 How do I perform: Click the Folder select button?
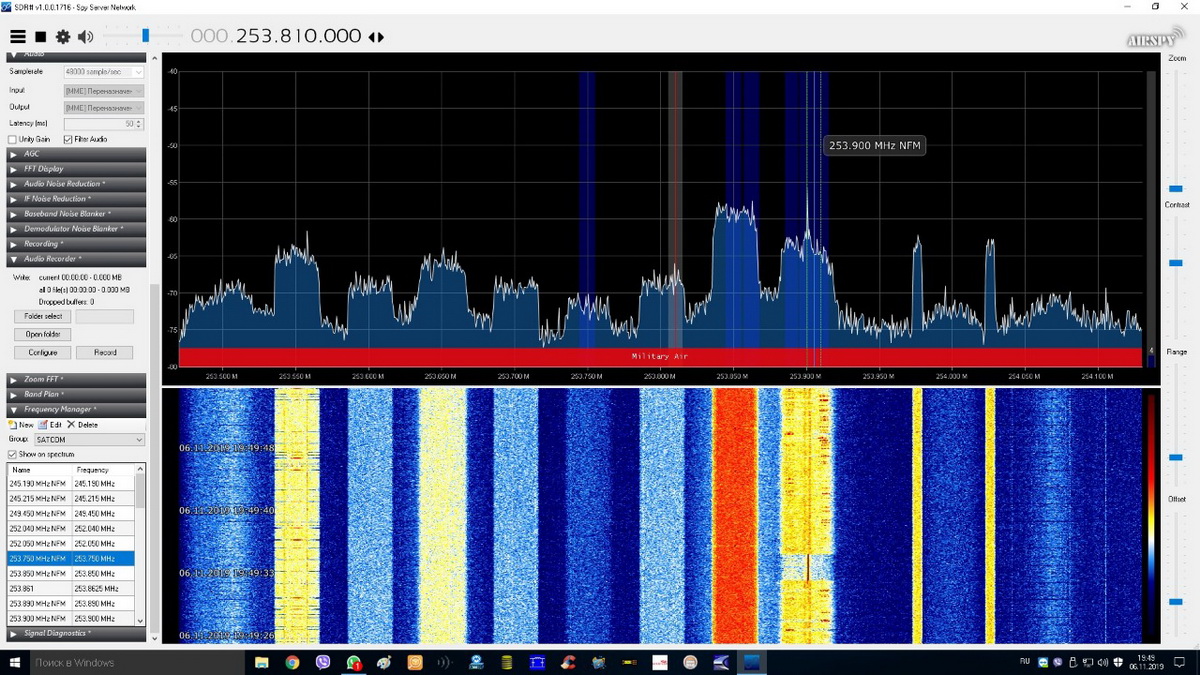coord(43,316)
